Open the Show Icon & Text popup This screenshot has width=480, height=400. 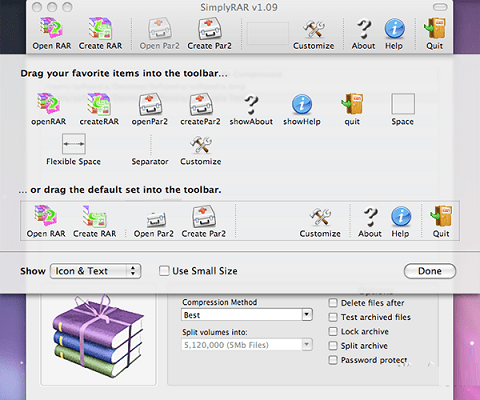[x=96, y=271]
